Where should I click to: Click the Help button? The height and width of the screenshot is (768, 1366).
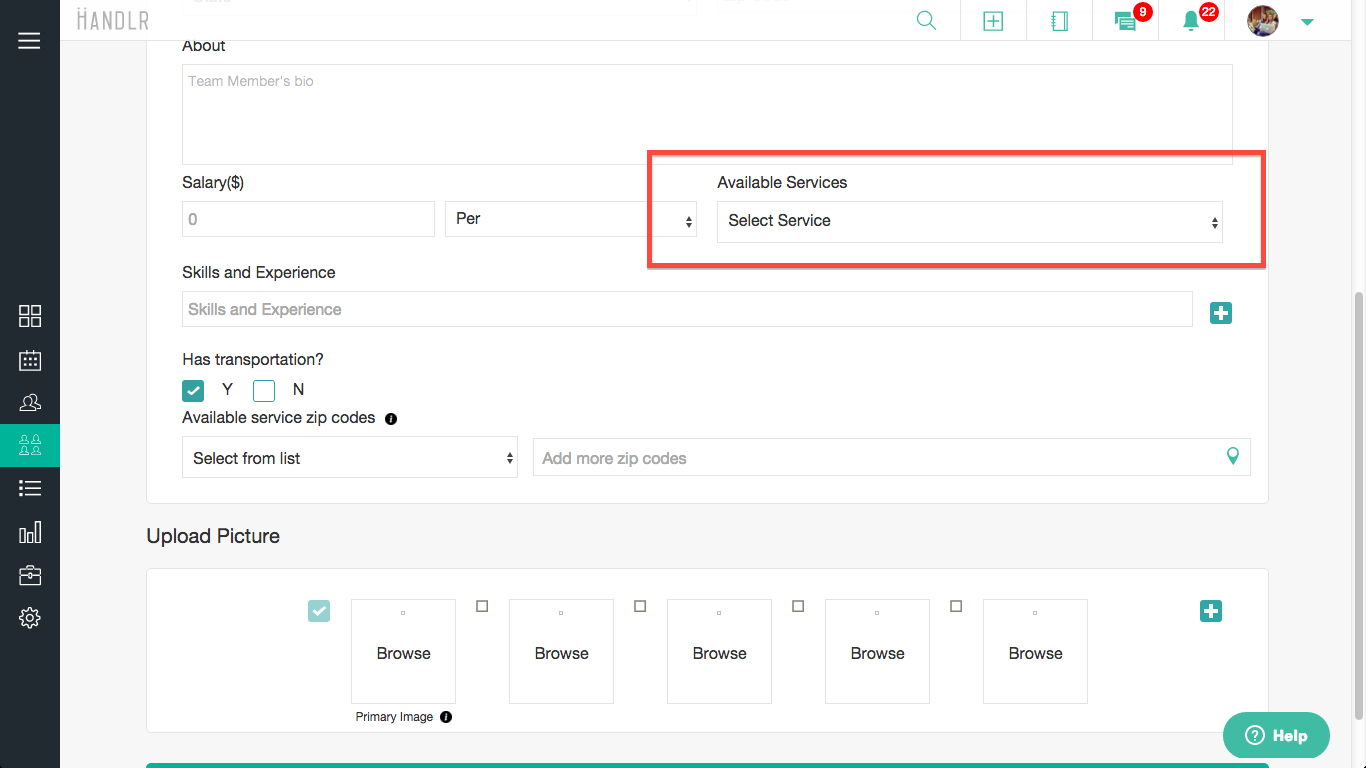1276,736
